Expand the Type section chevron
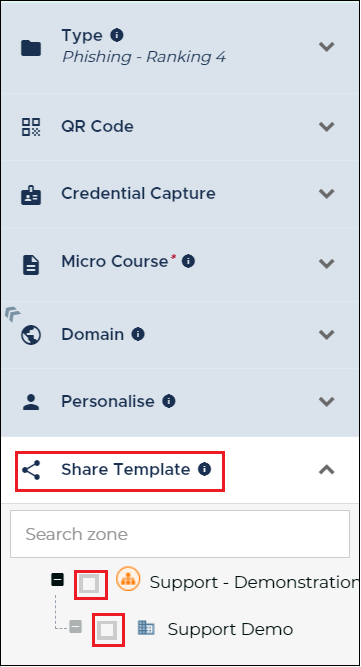The image size is (361, 667). 327,46
